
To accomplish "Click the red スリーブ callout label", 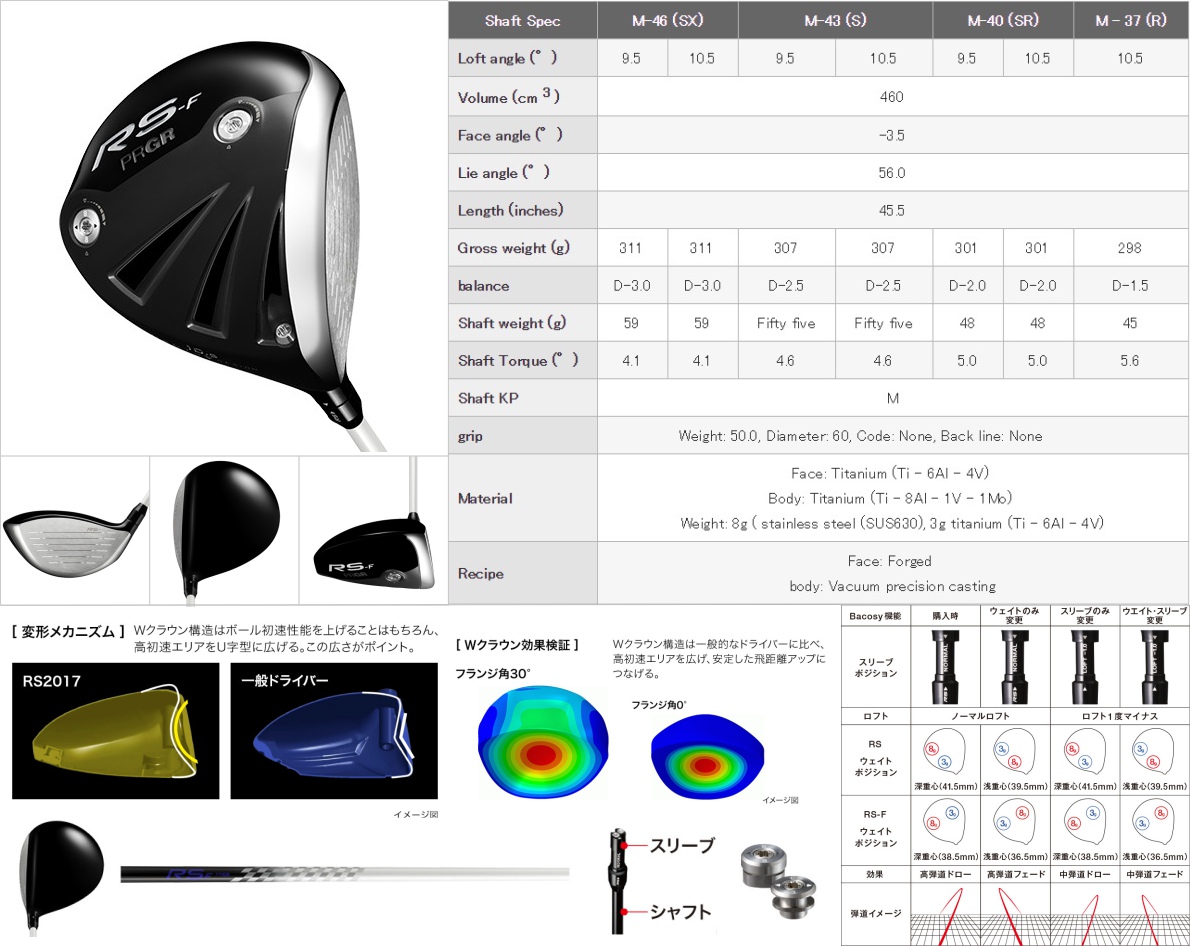I will tap(682, 845).
